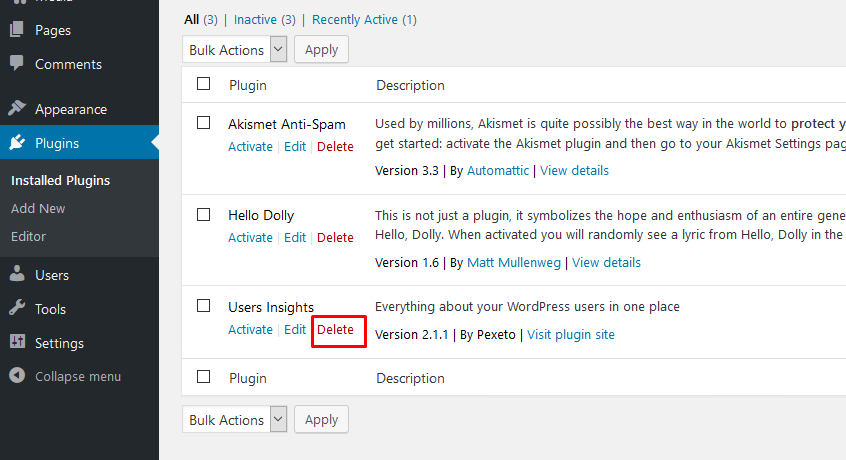
Task: Click the Tools wrench icon
Action: 17,308
